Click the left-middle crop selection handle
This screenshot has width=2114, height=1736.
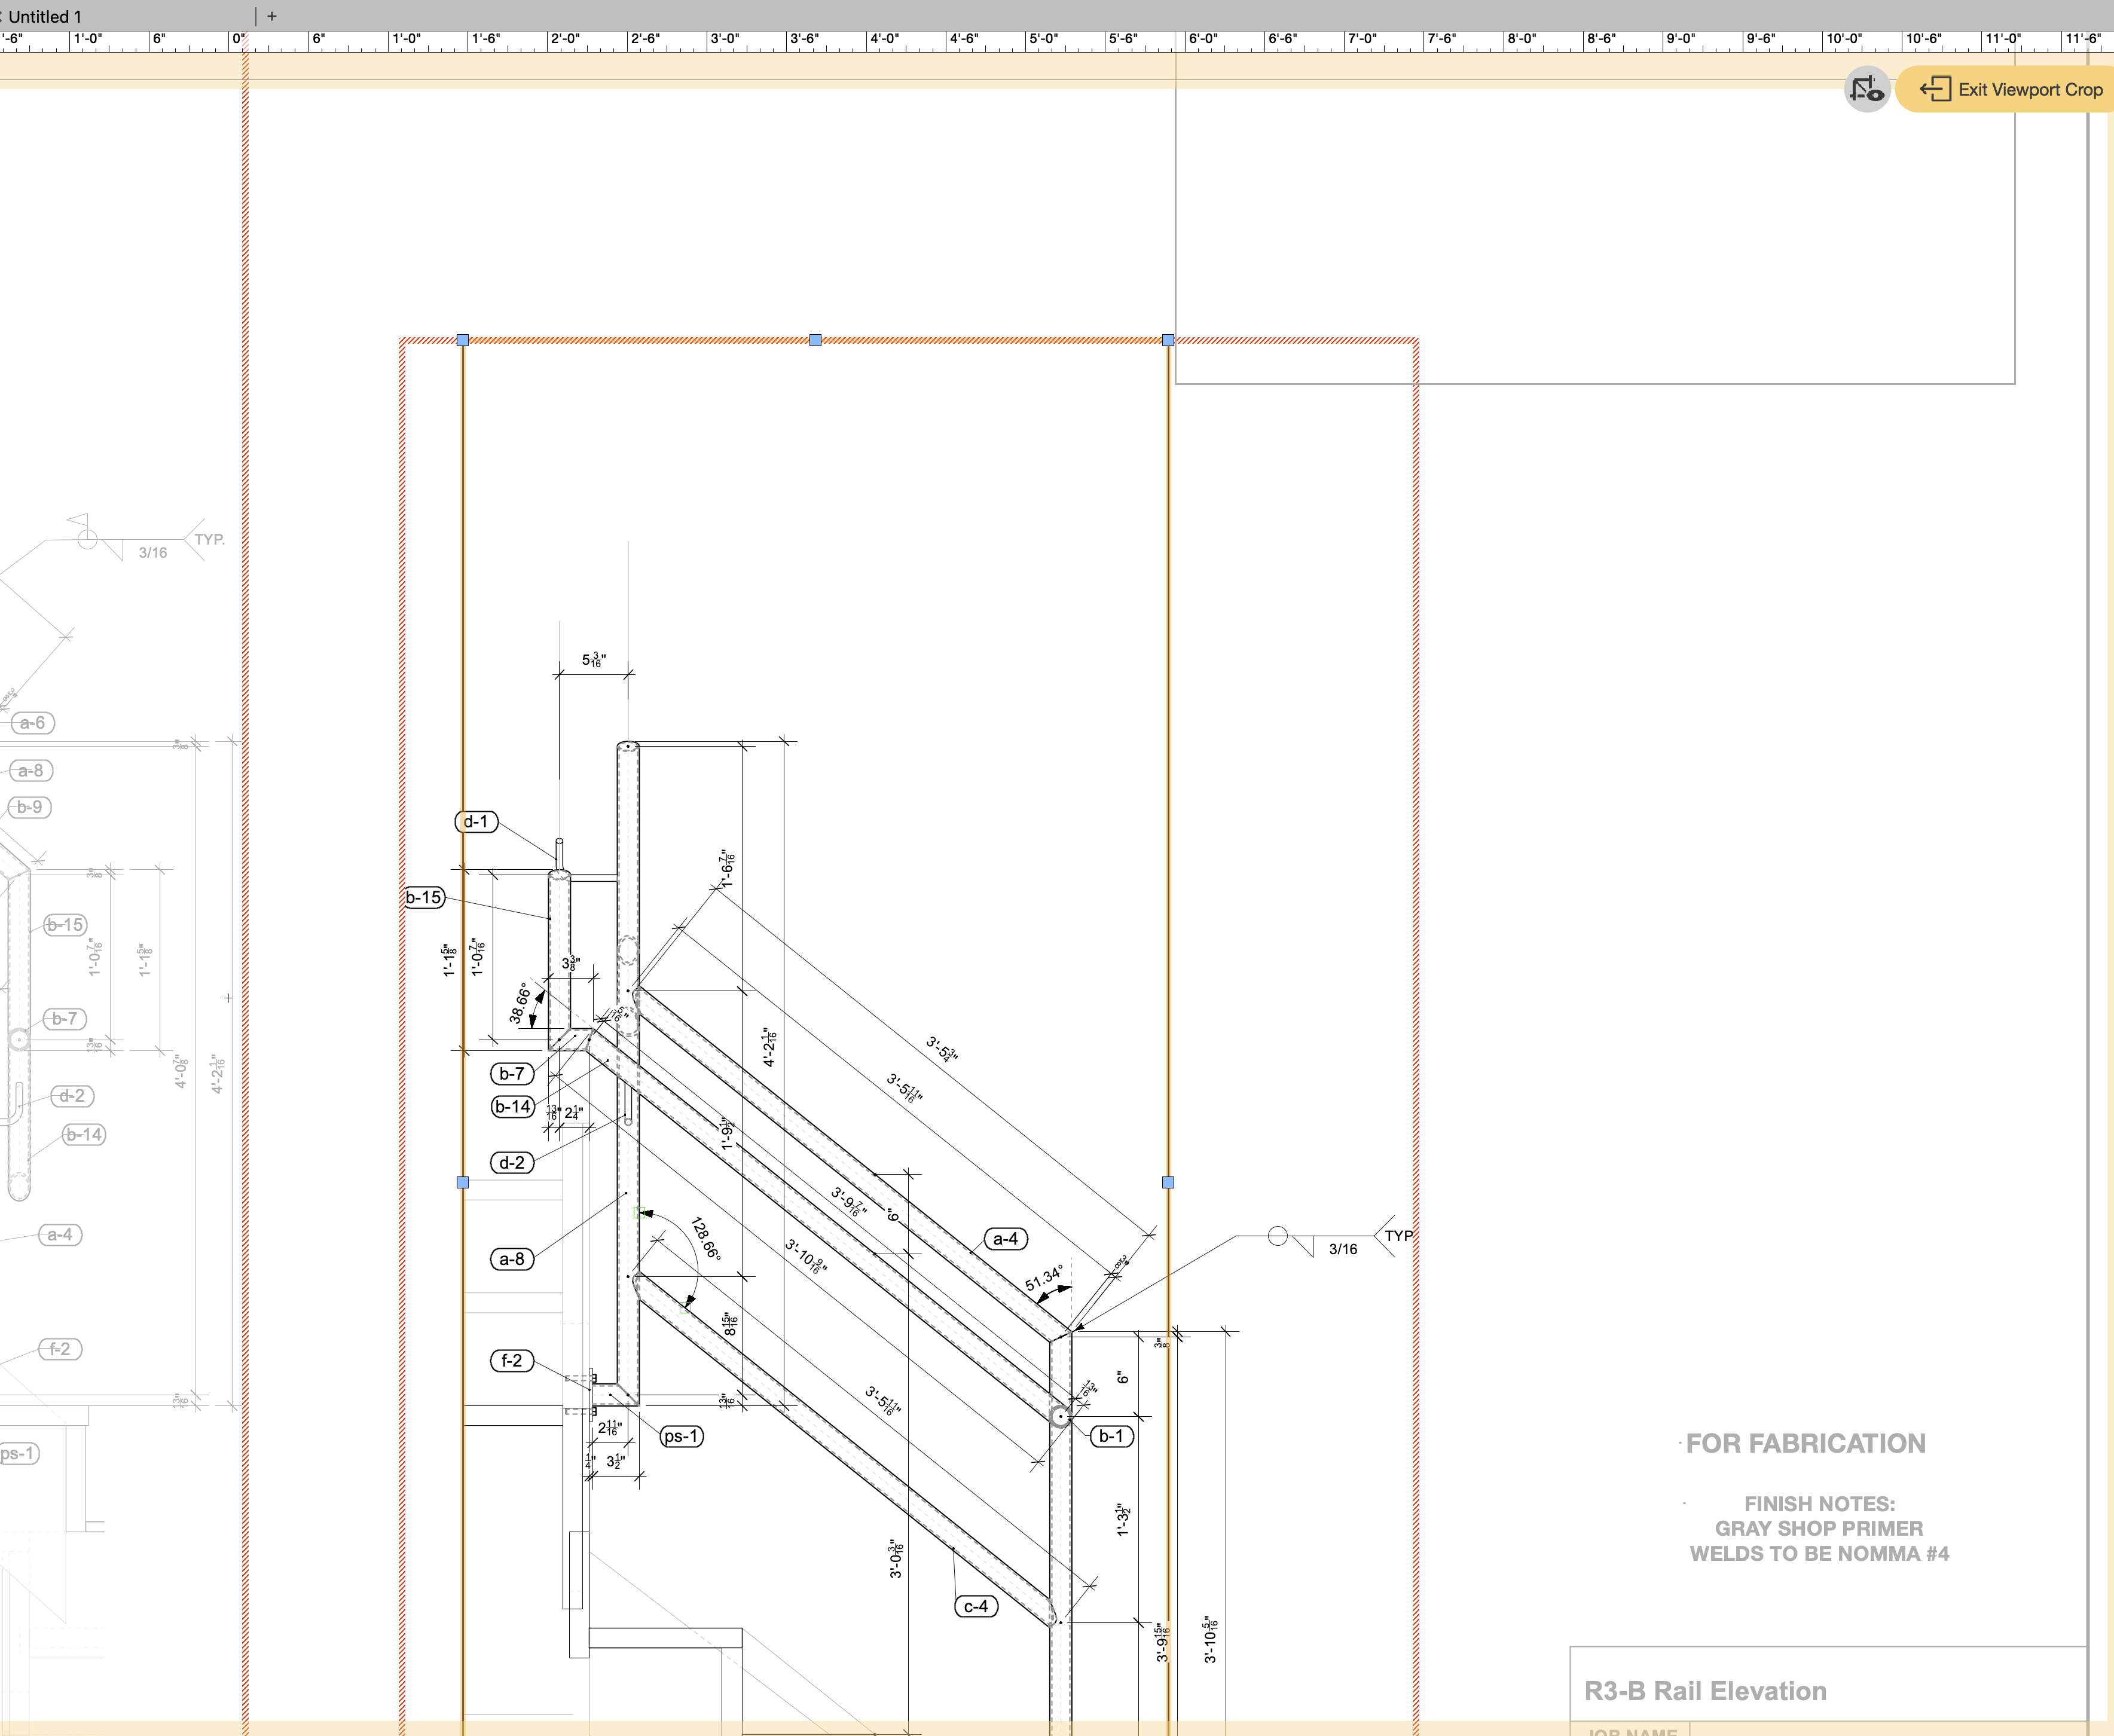coord(463,1182)
